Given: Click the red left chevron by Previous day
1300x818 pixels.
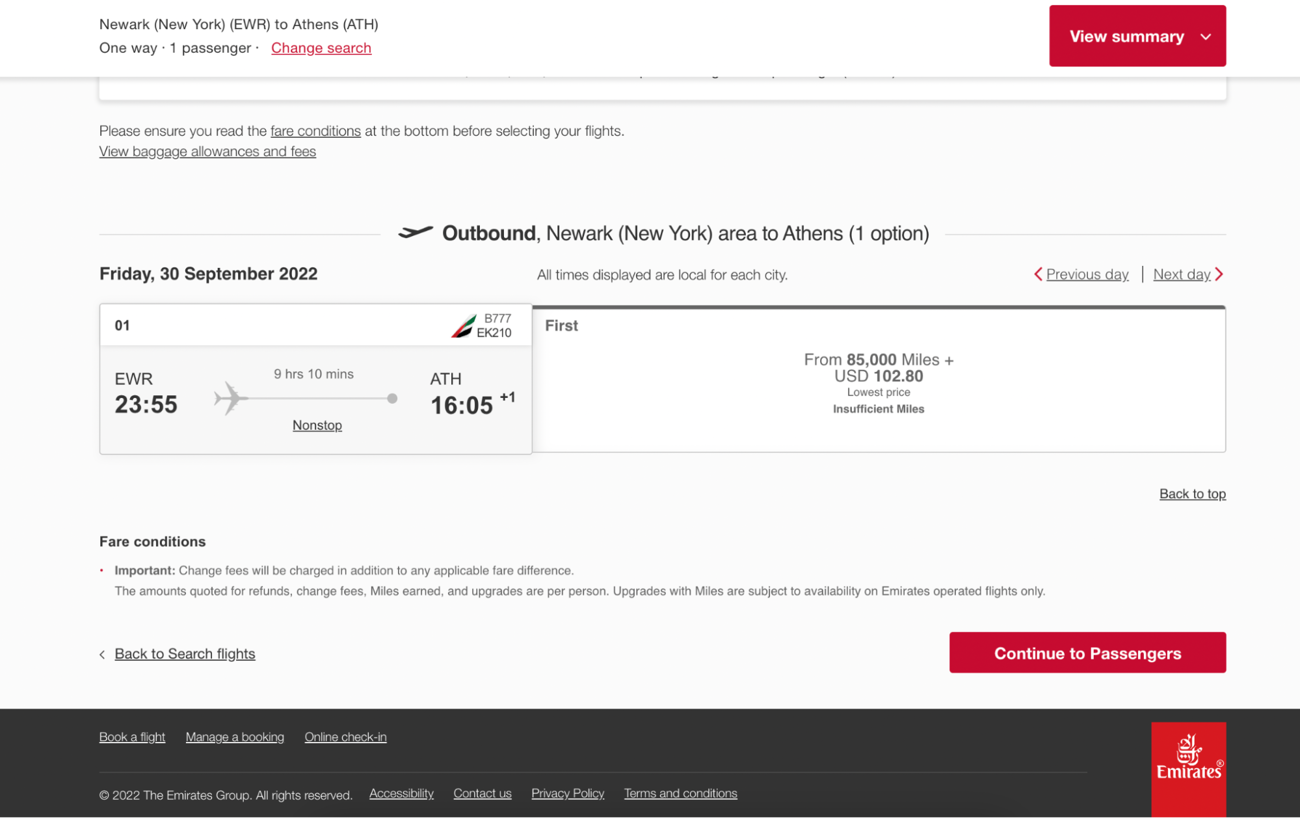Looking at the screenshot, I should (x=1038, y=274).
